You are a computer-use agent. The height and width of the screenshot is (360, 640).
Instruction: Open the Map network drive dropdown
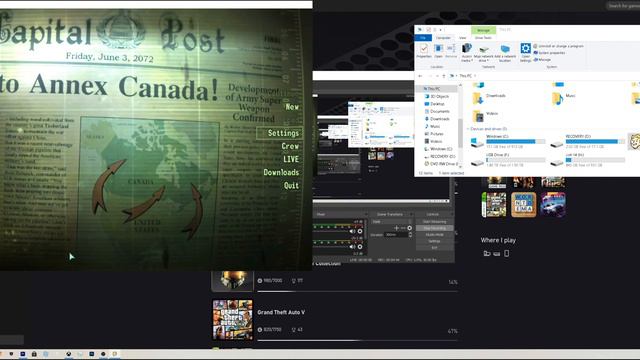point(484,53)
